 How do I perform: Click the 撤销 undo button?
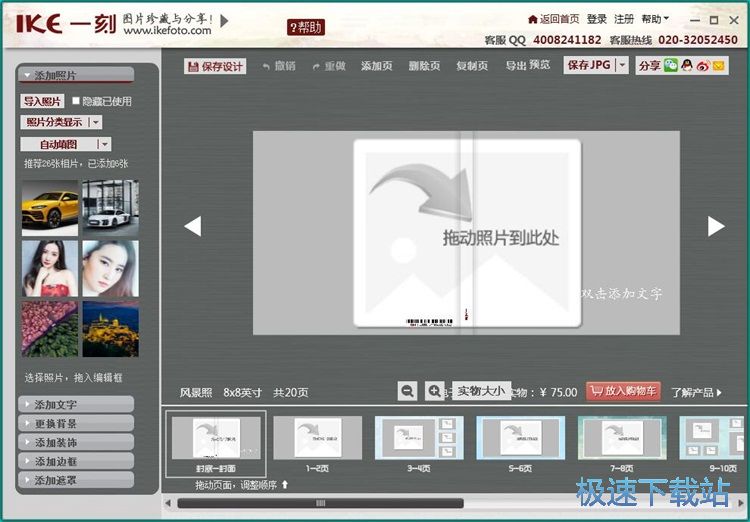coord(279,66)
